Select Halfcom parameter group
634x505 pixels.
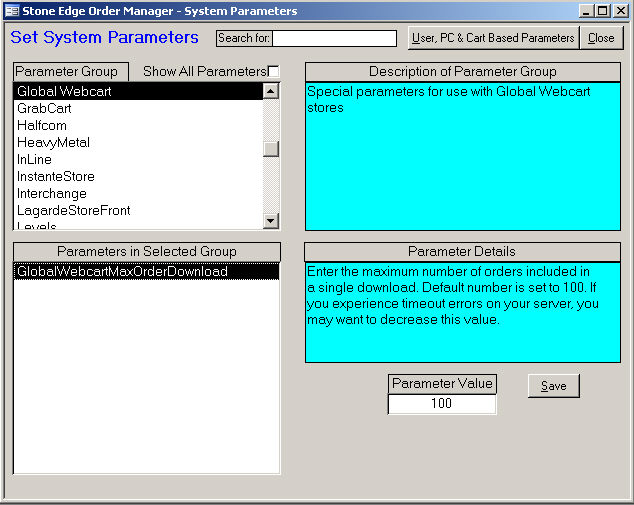click(139, 125)
